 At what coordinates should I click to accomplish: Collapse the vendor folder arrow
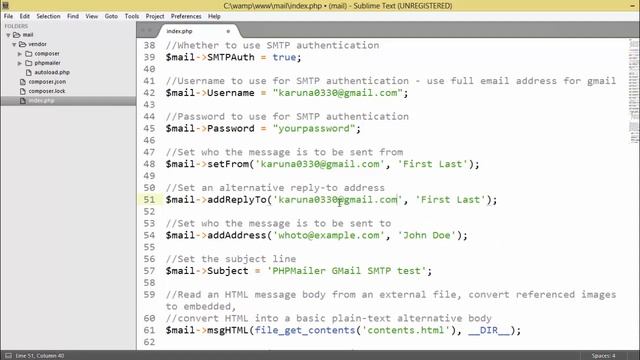pos(14,44)
